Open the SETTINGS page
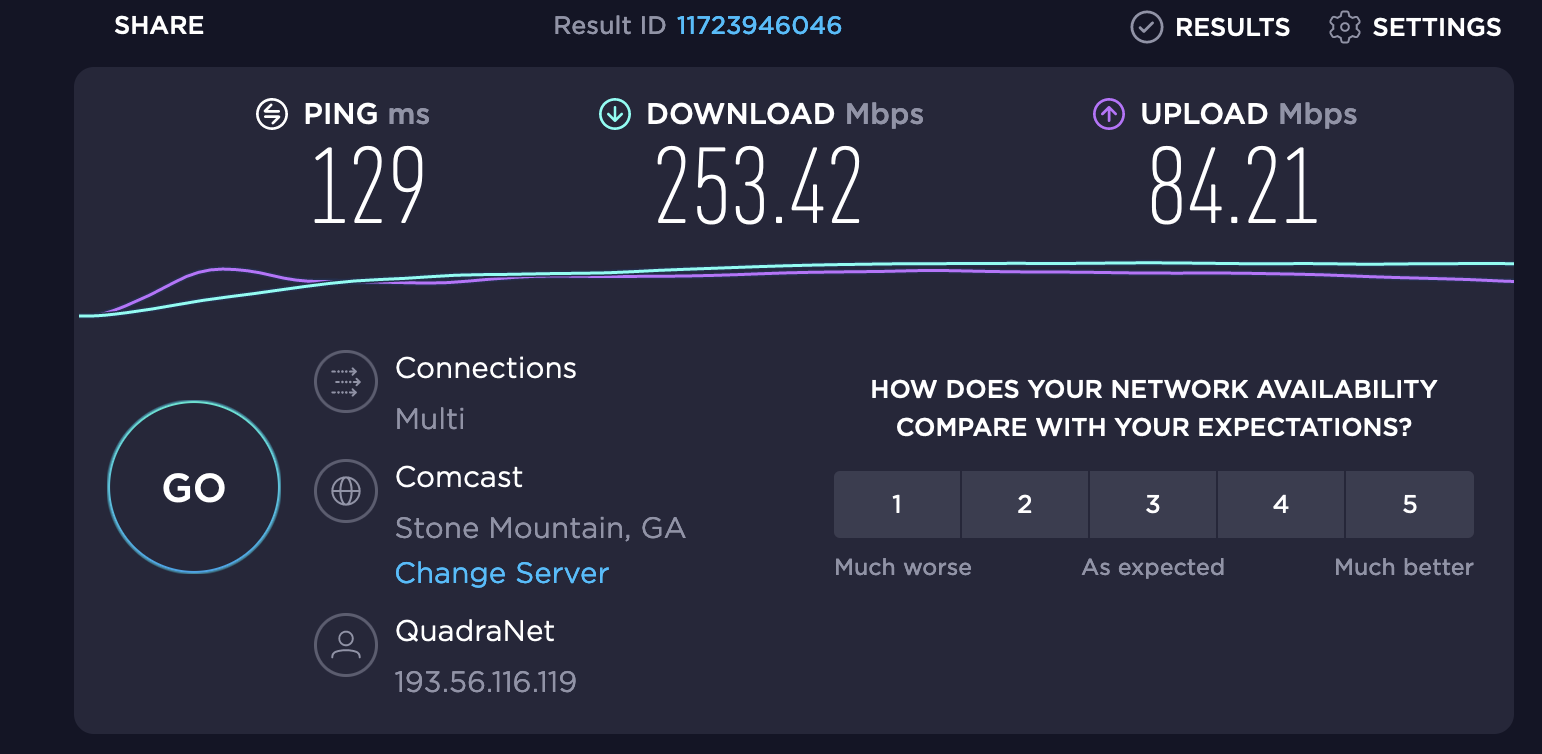The width and height of the screenshot is (1542, 754). 1436,27
